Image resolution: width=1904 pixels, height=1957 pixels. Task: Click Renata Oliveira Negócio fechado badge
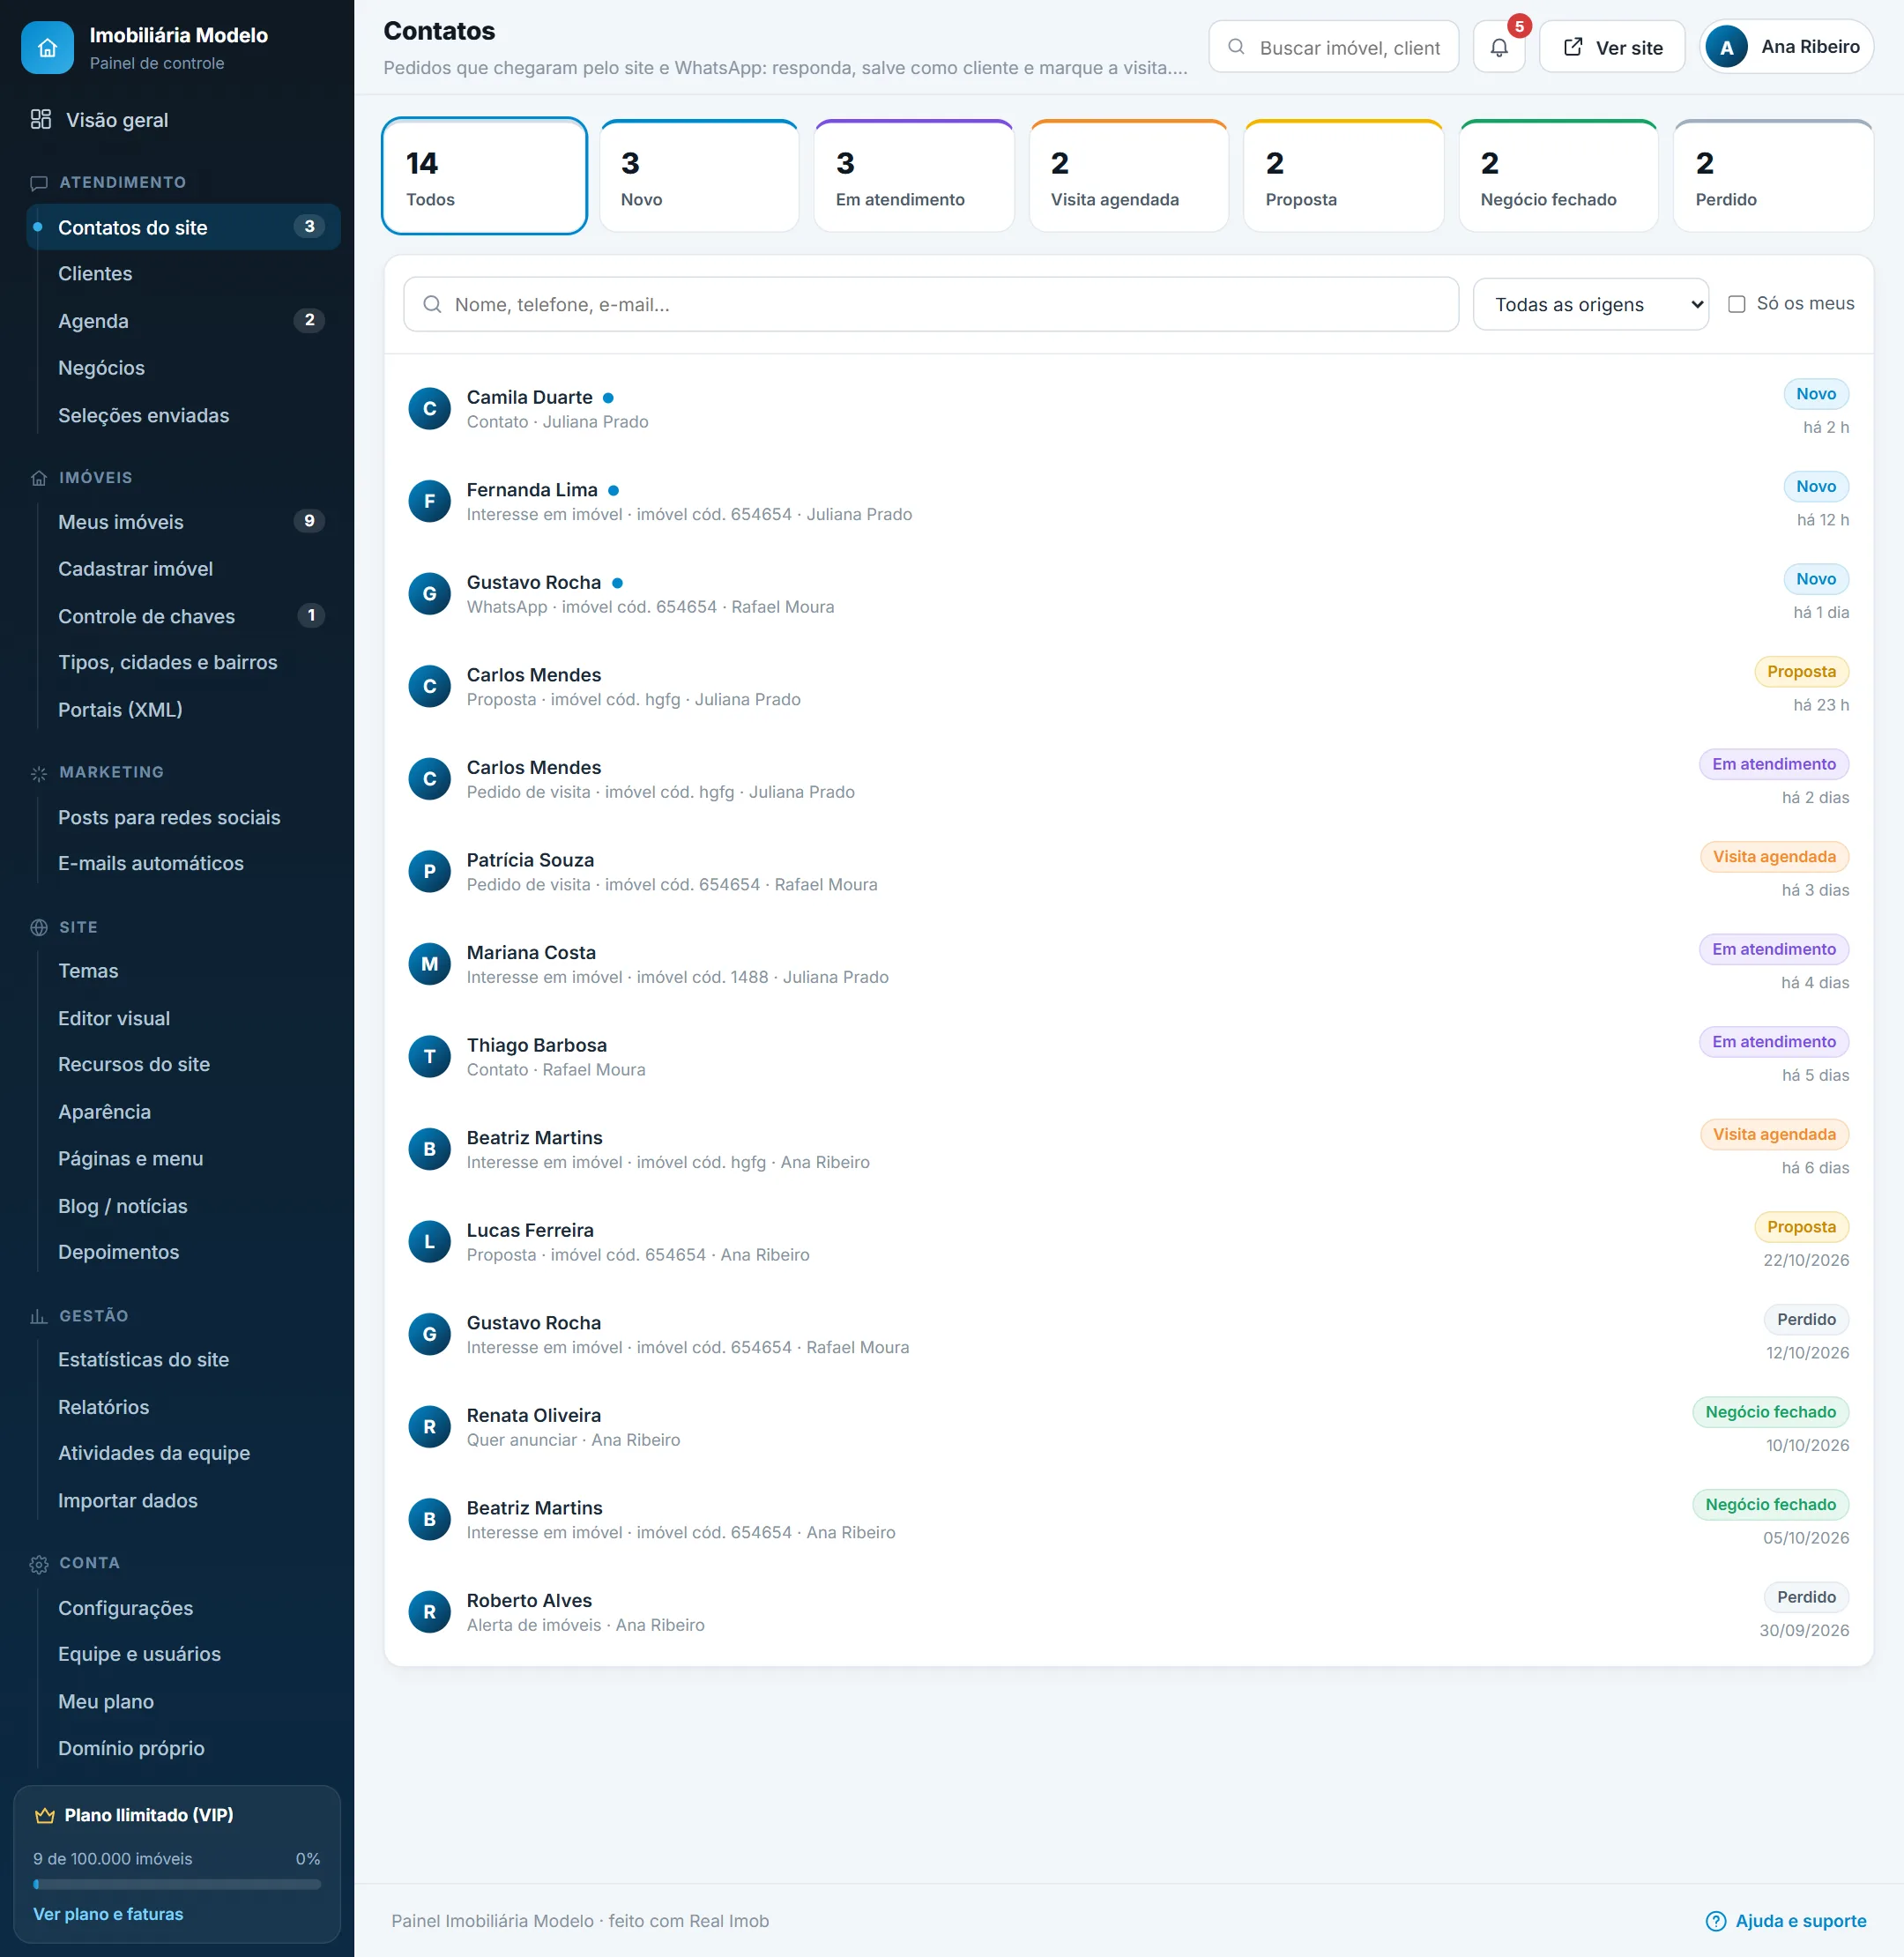pos(1771,1412)
